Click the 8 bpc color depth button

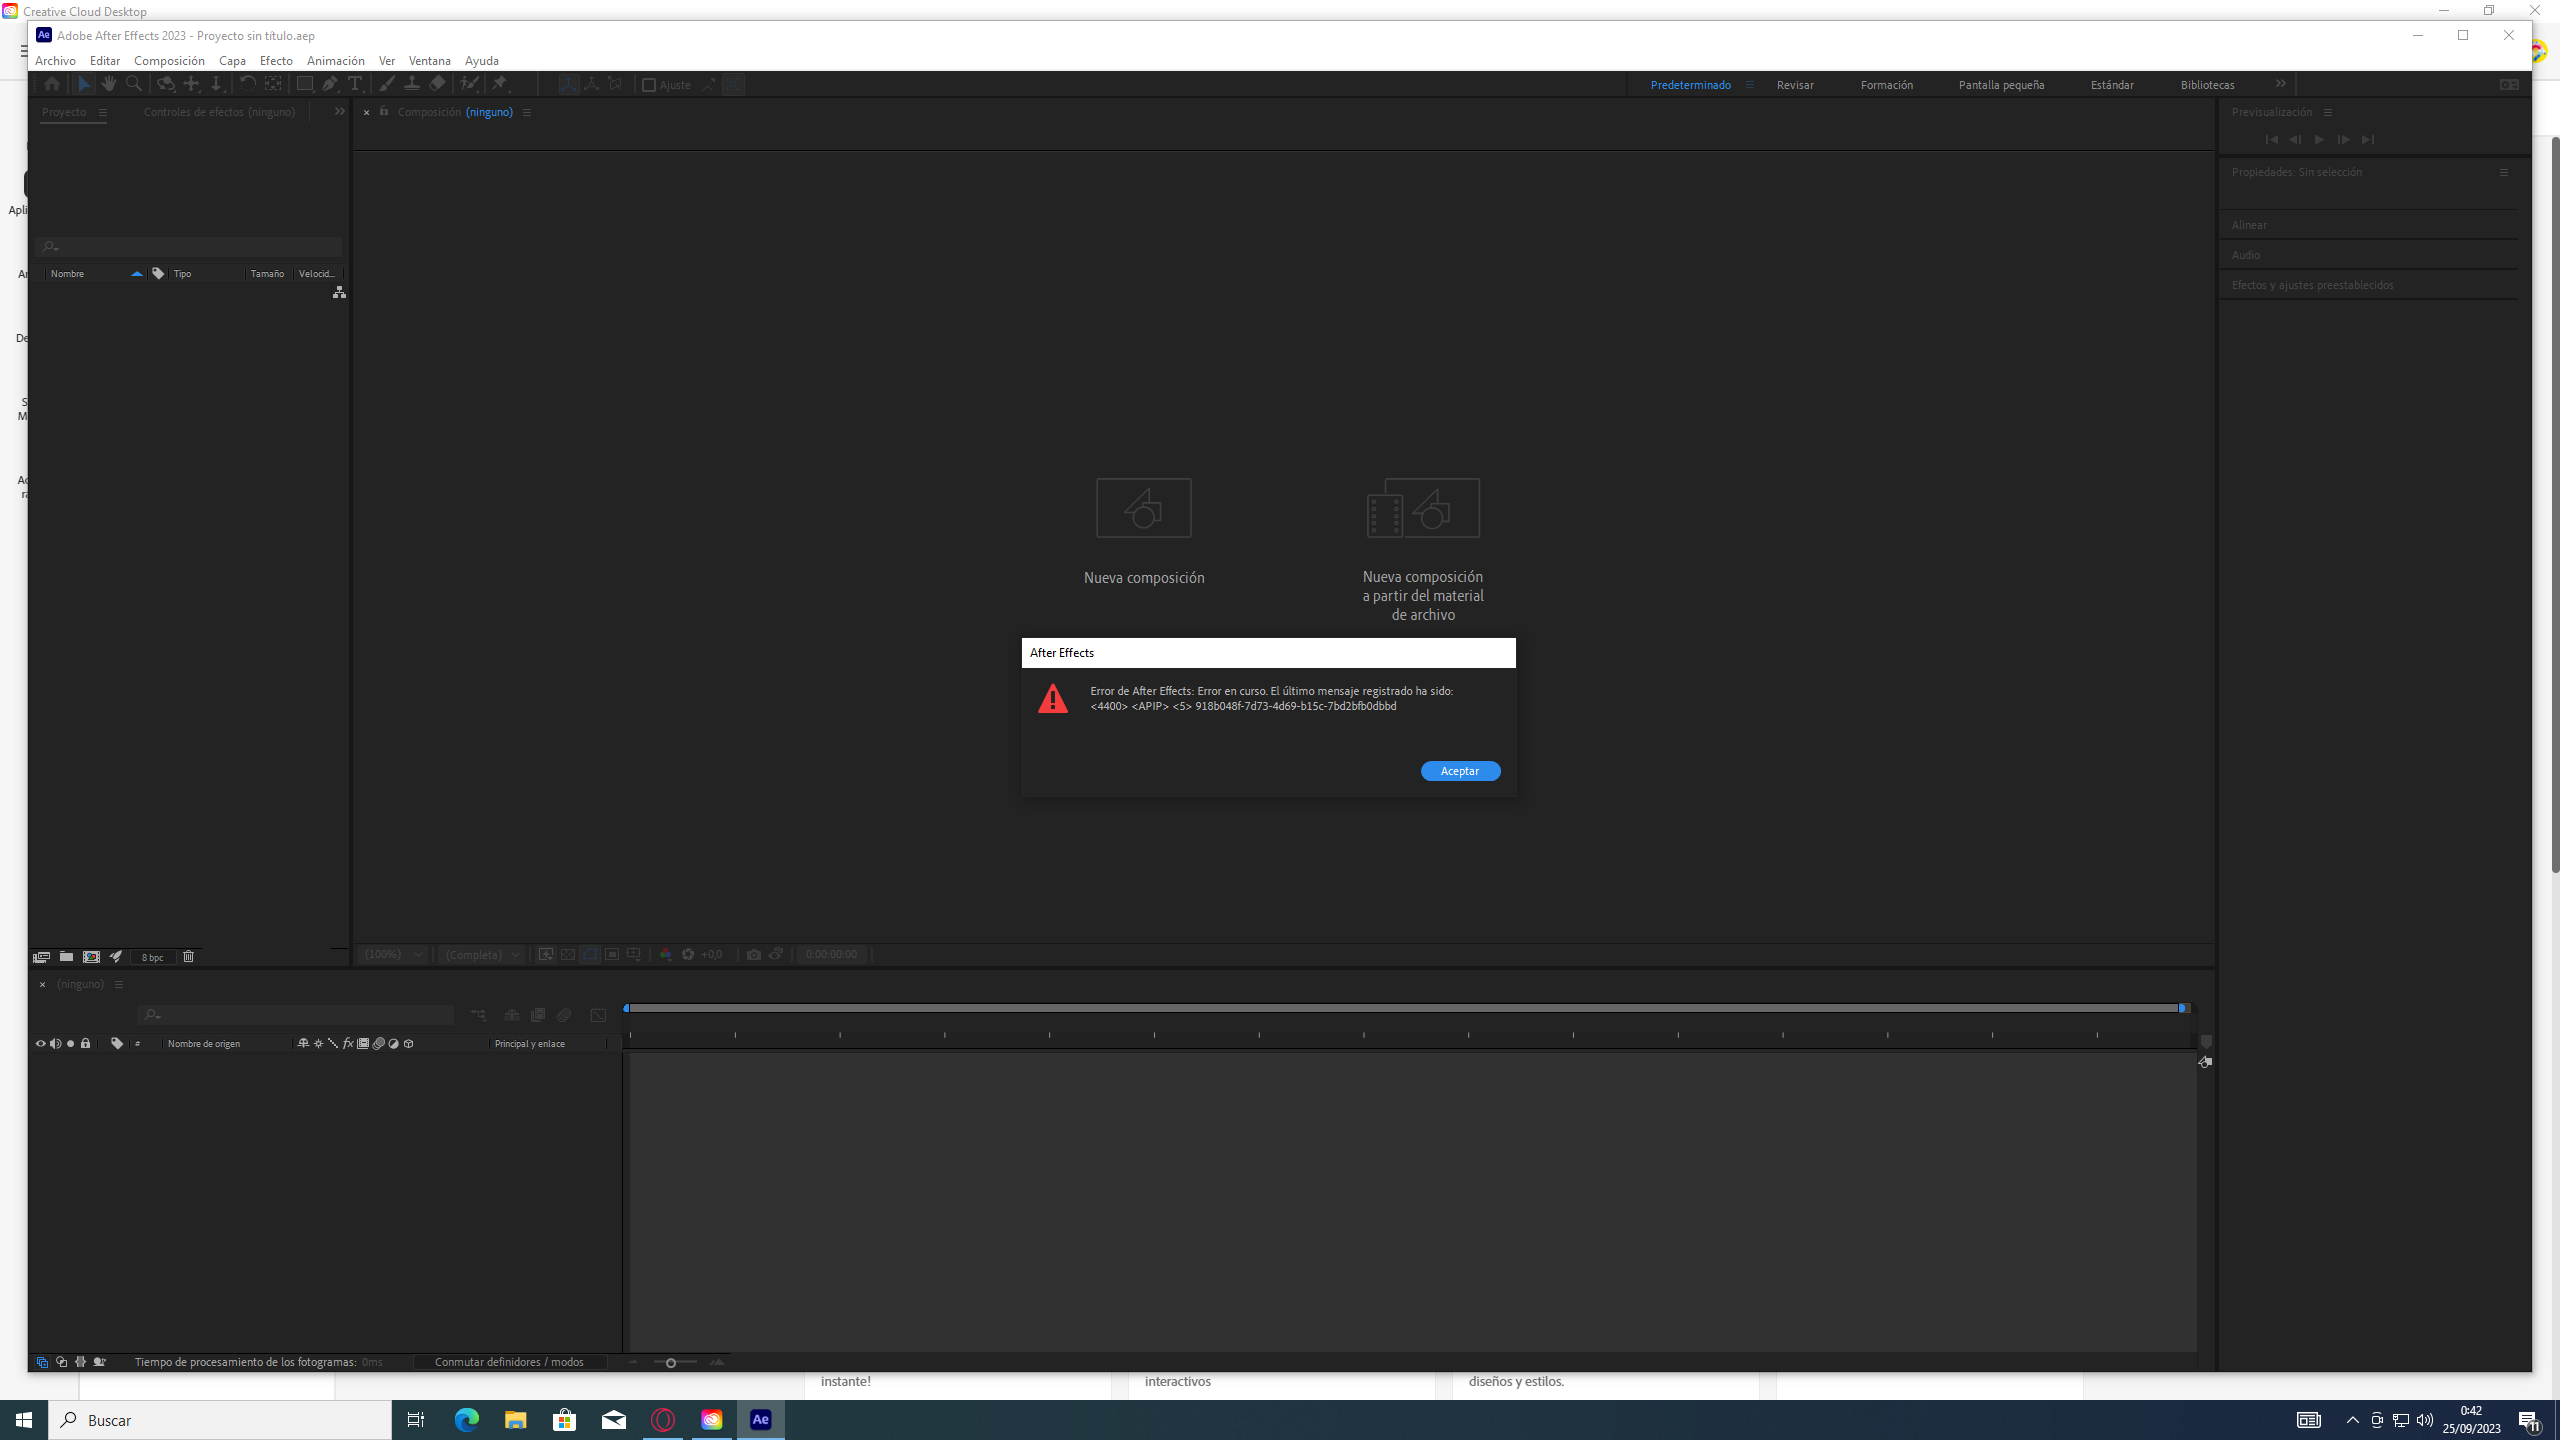153,957
